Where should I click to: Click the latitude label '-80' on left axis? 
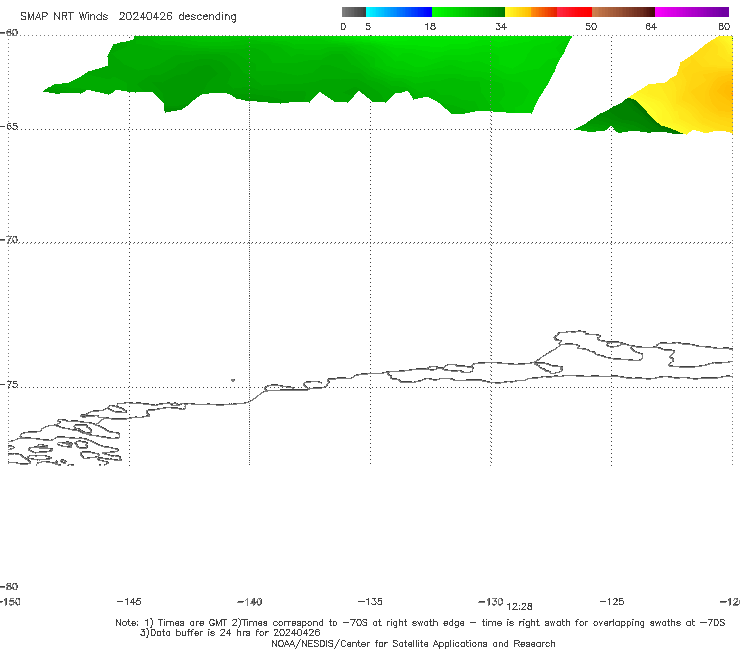(9, 587)
